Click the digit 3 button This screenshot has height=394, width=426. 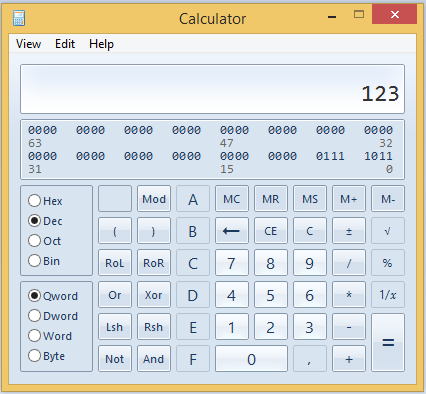310,327
